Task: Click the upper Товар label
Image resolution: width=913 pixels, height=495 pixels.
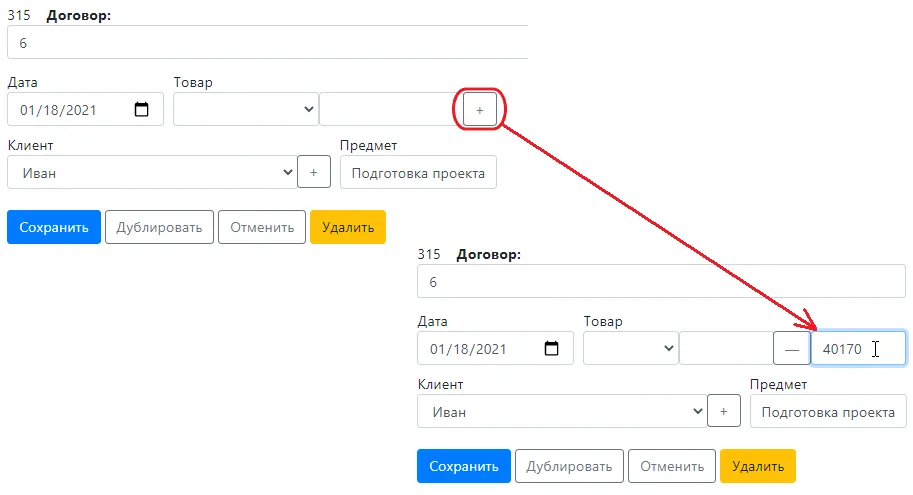Action: [x=193, y=83]
